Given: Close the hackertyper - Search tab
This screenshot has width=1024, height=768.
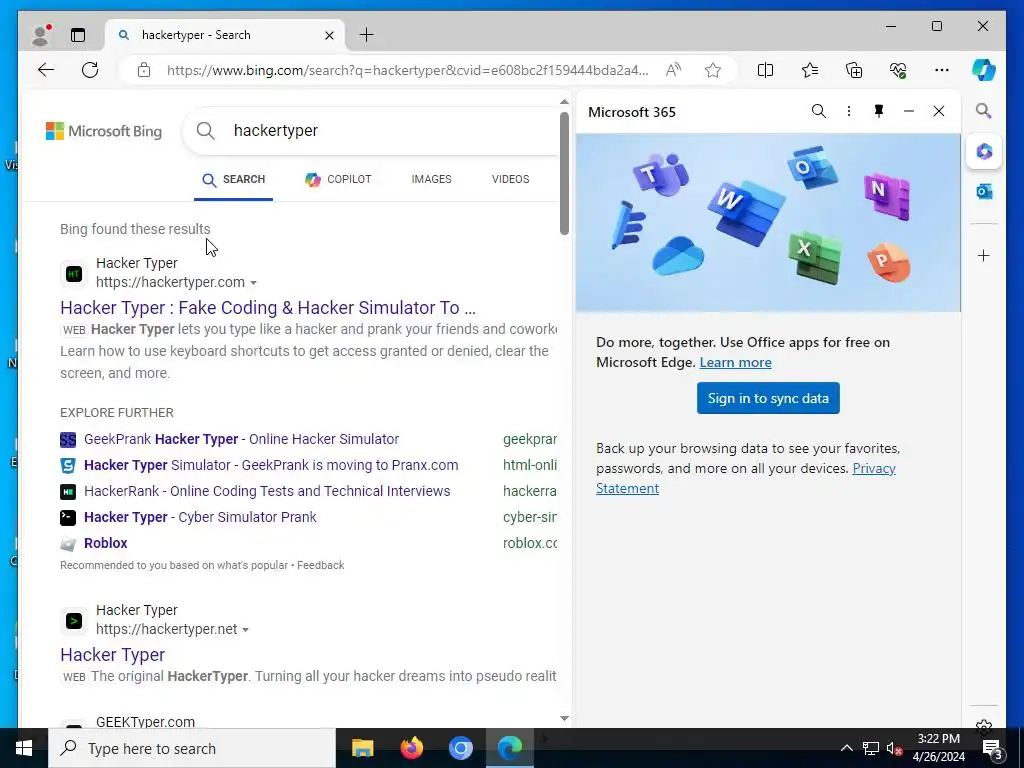Looking at the screenshot, I should point(330,35).
